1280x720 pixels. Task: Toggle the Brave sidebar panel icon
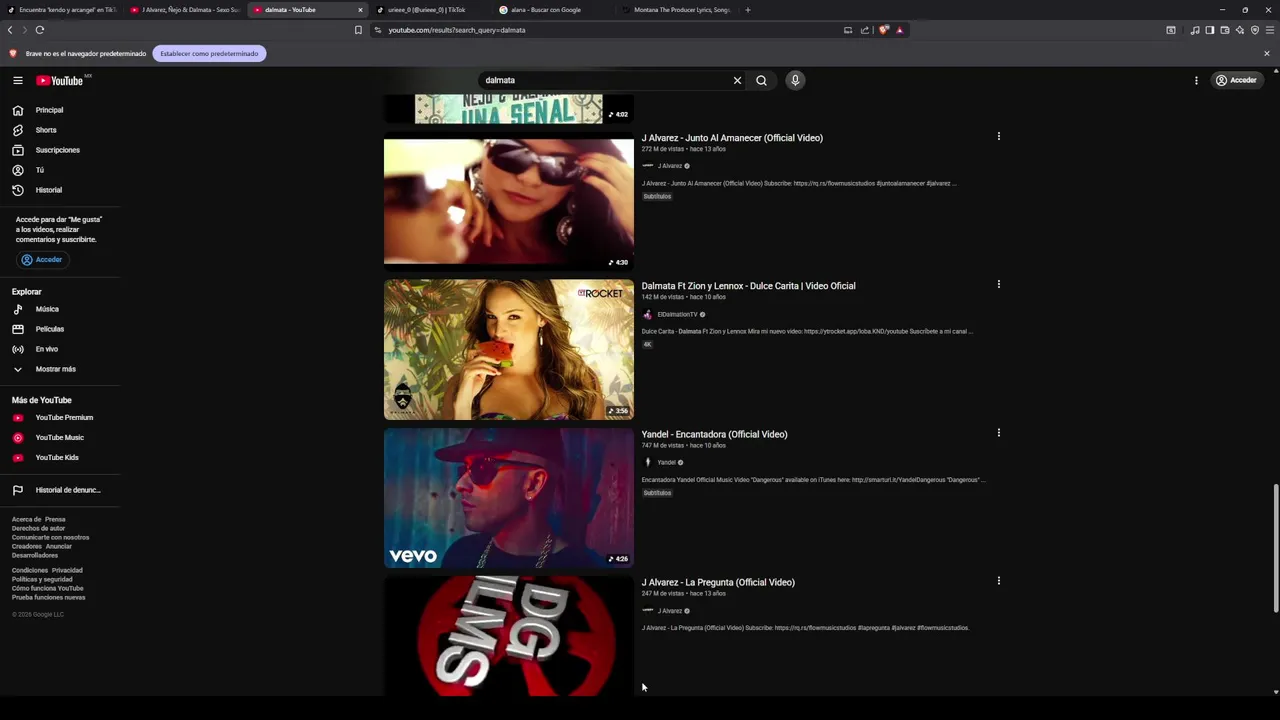click(1210, 30)
